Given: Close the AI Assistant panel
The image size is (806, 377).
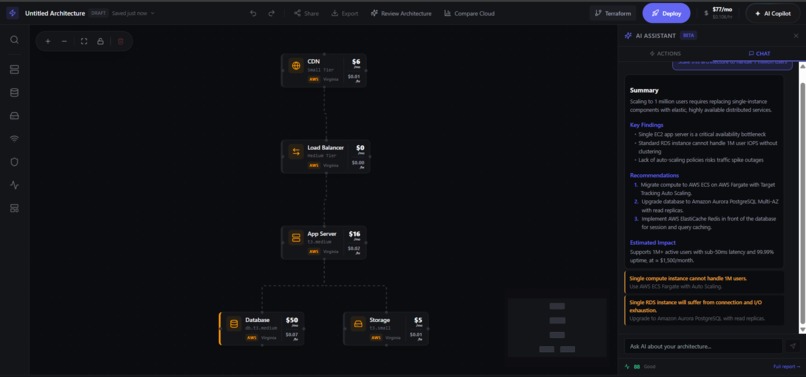Looking at the screenshot, I should pyautogui.click(x=796, y=36).
